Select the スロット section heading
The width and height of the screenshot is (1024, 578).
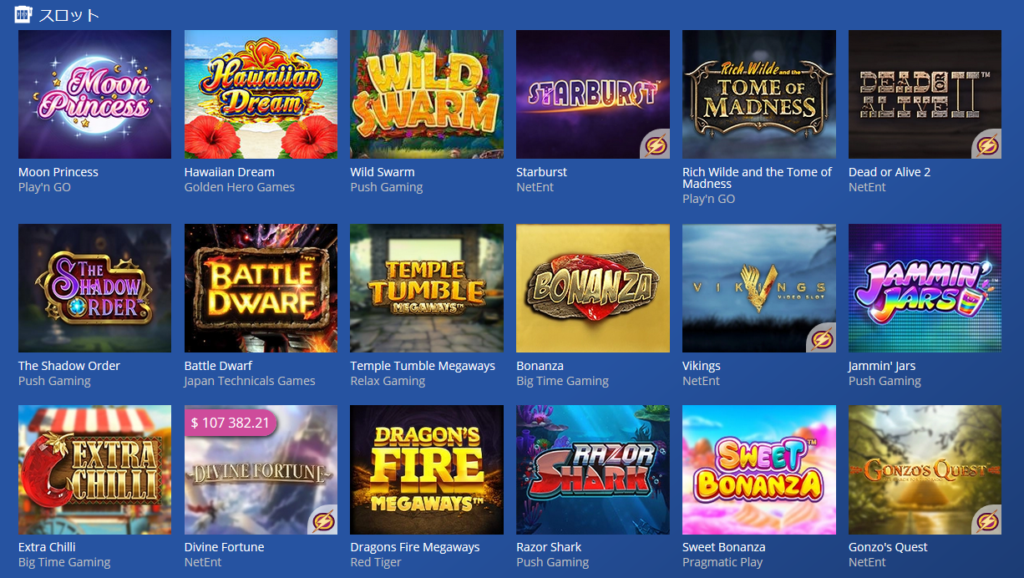pyautogui.click(x=69, y=14)
